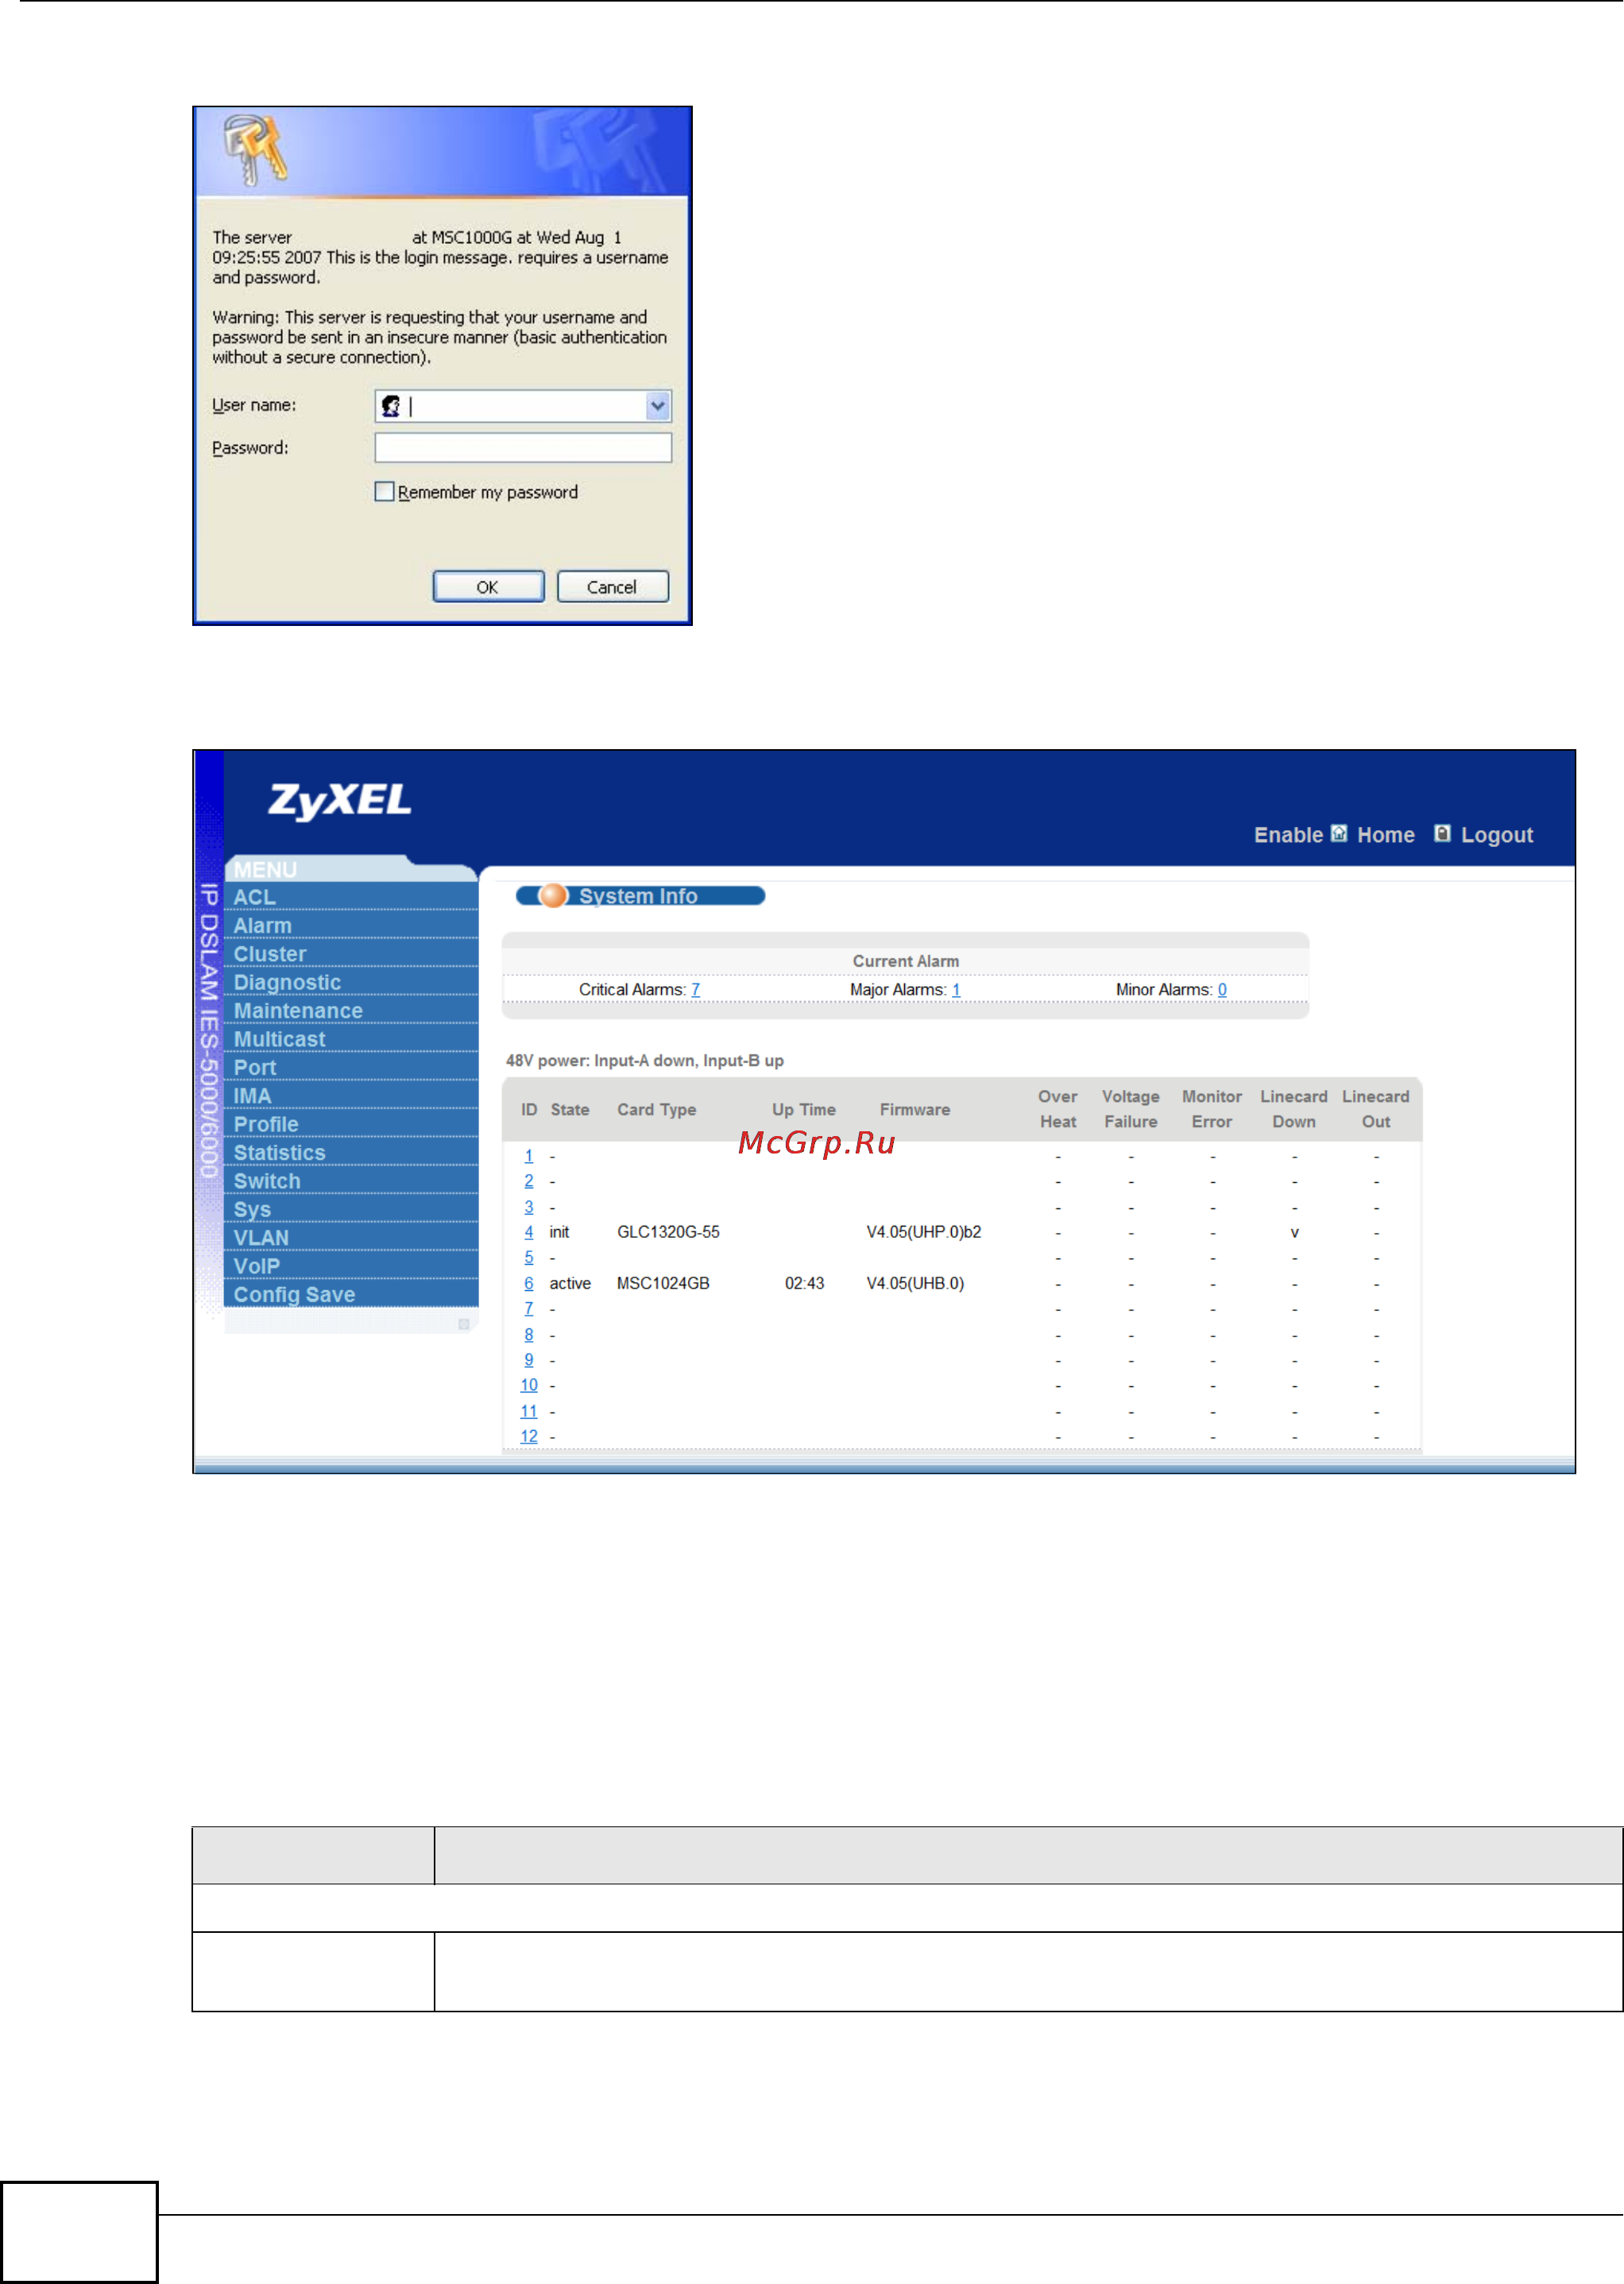The width and height of the screenshot is (1624, 2284).
Task: Expand the User name dropdown arrow
Action: click(x=657, y=406)
